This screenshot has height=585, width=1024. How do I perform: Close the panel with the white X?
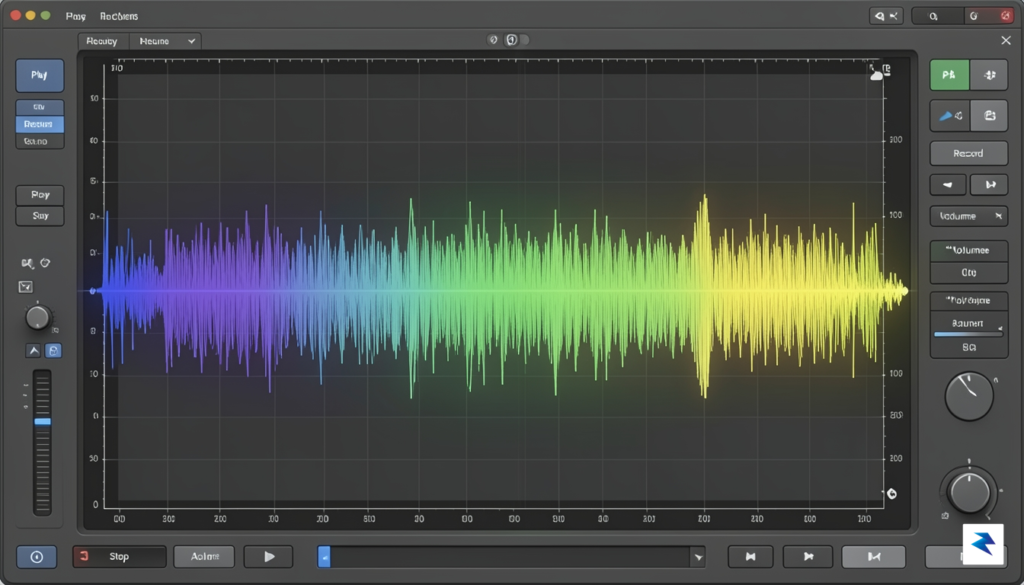click(1006, 40)
